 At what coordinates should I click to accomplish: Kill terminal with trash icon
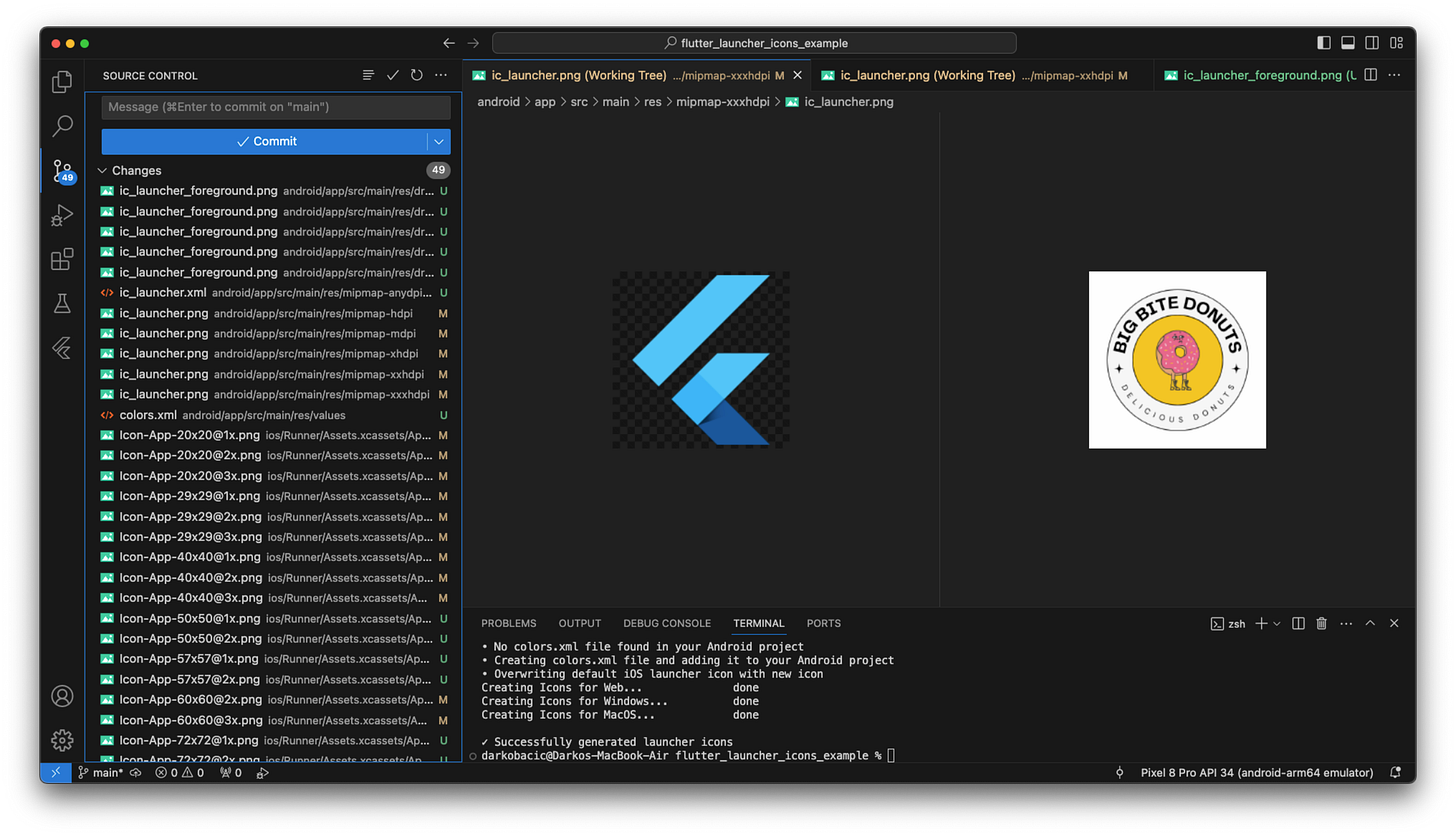pyautogui.click(x=1322, y=623)
